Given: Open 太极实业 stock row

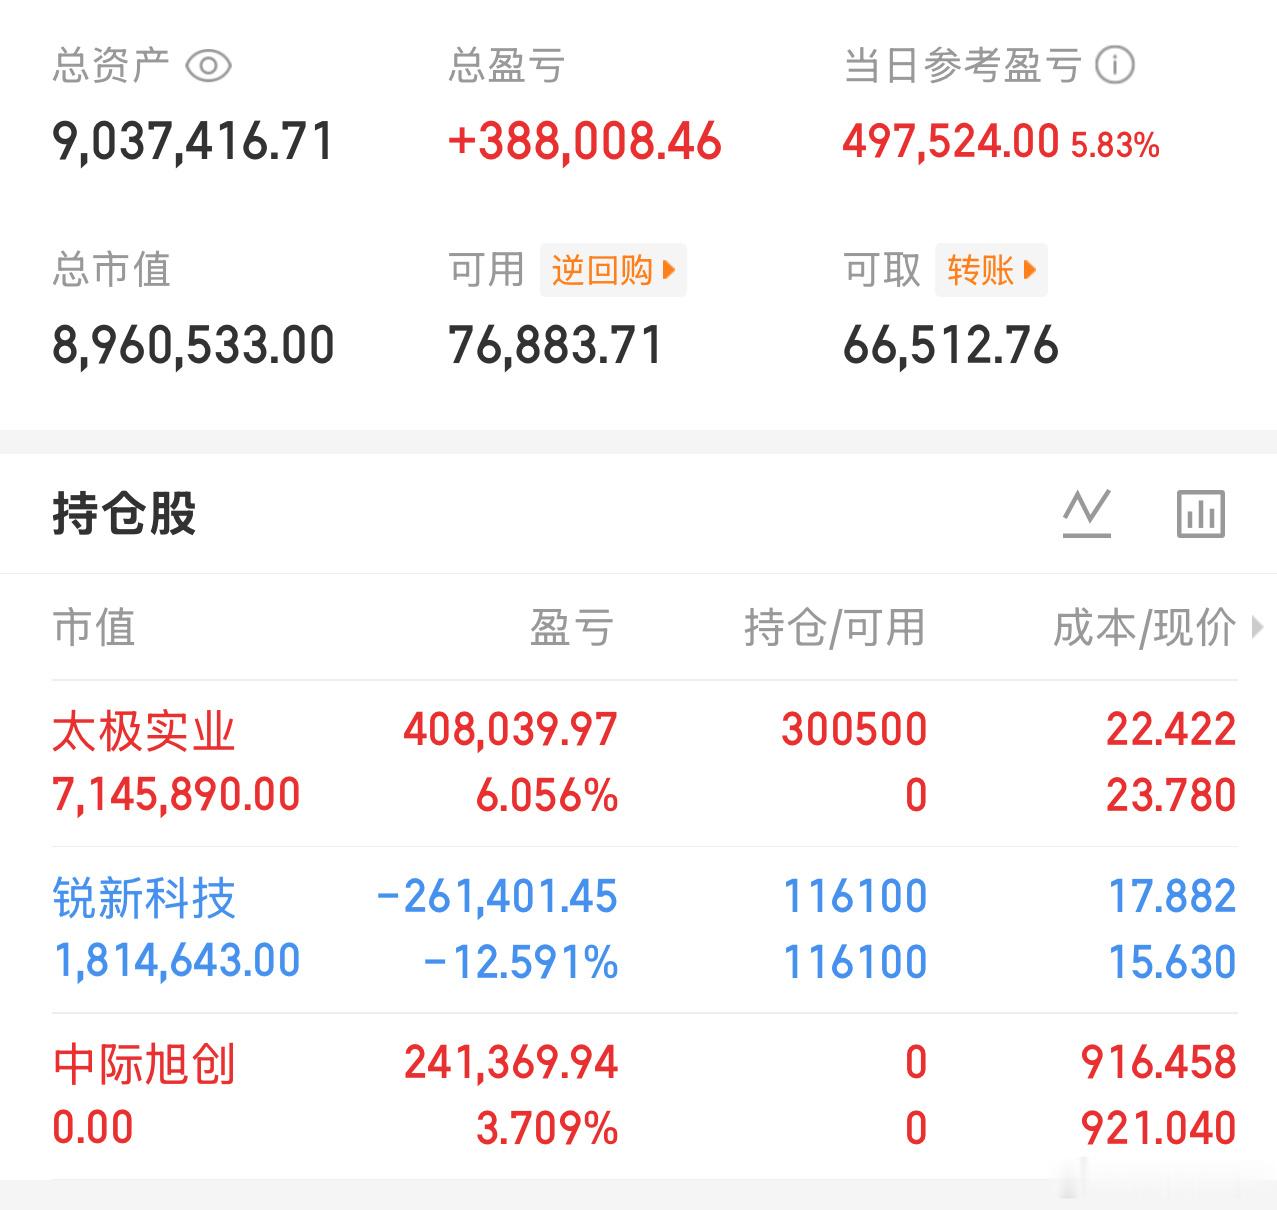Looking at the screenshot, I should (x=644, y=763).
